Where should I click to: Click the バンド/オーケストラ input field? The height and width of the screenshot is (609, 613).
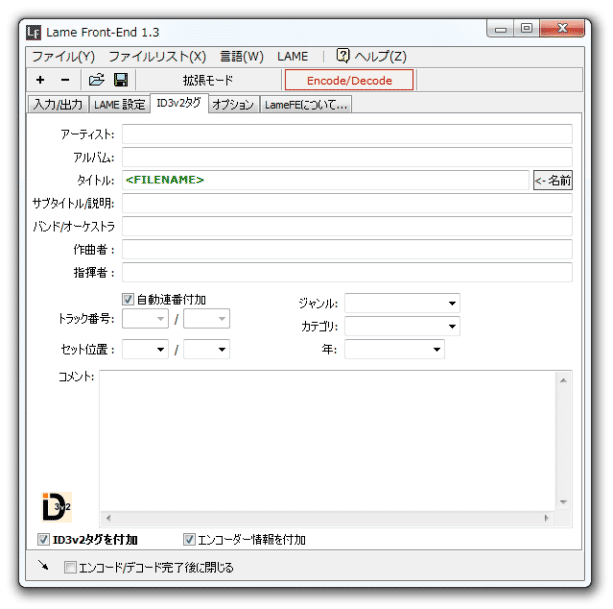pyautogui.click(x=347, y=226)
